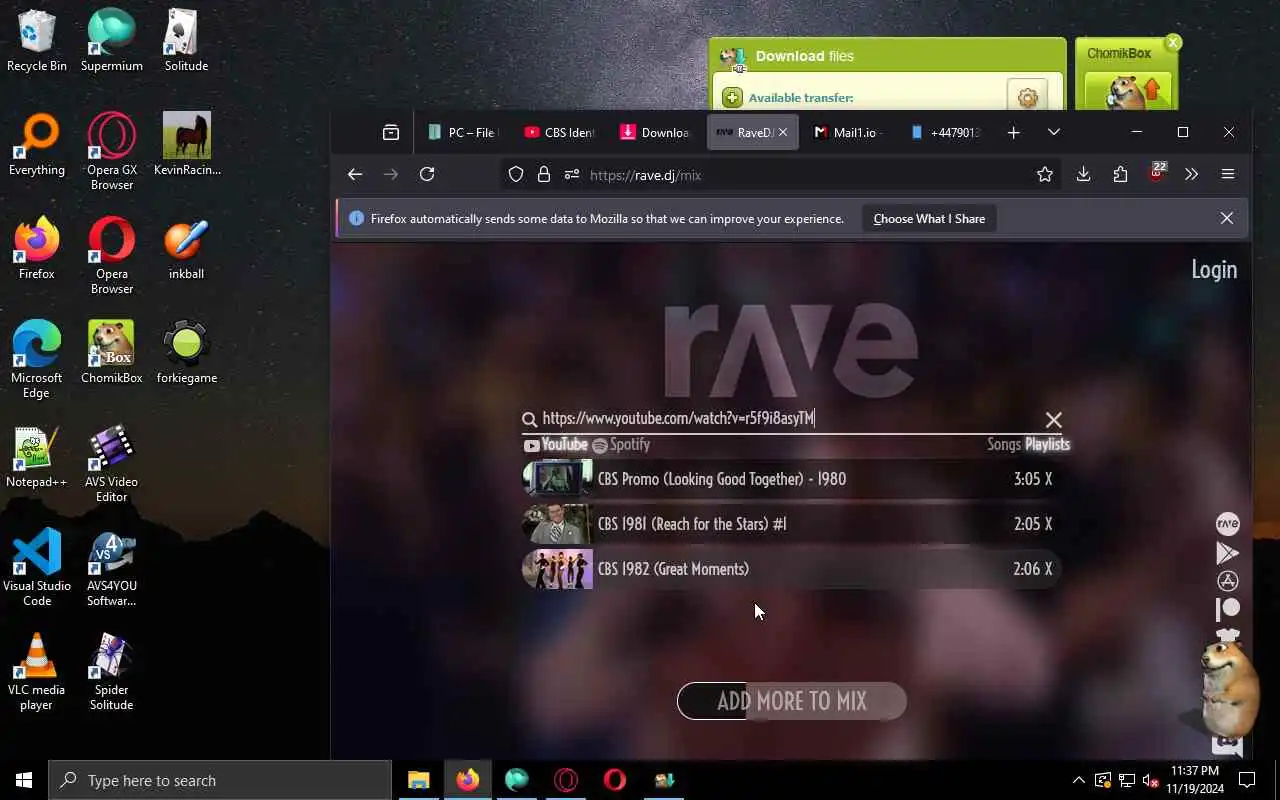Click the Login link

[1214, 269]
